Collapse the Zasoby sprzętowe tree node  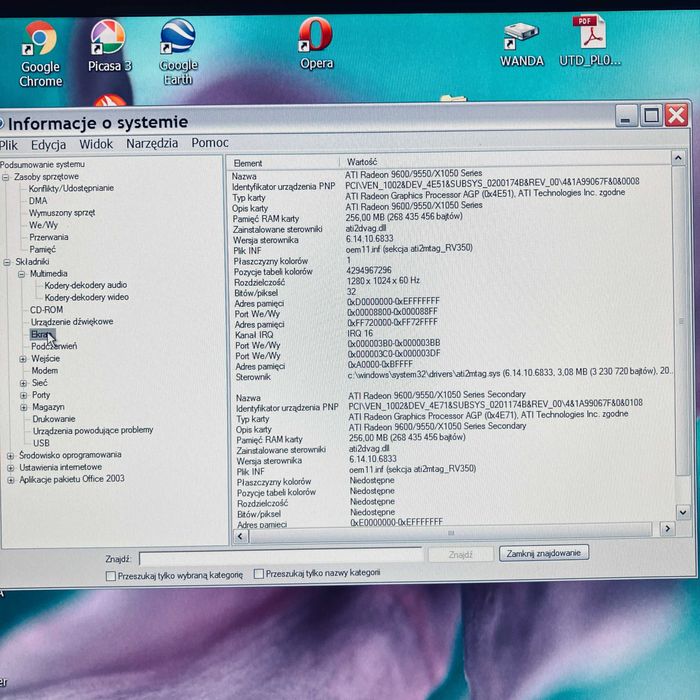[x=6, y=177]
